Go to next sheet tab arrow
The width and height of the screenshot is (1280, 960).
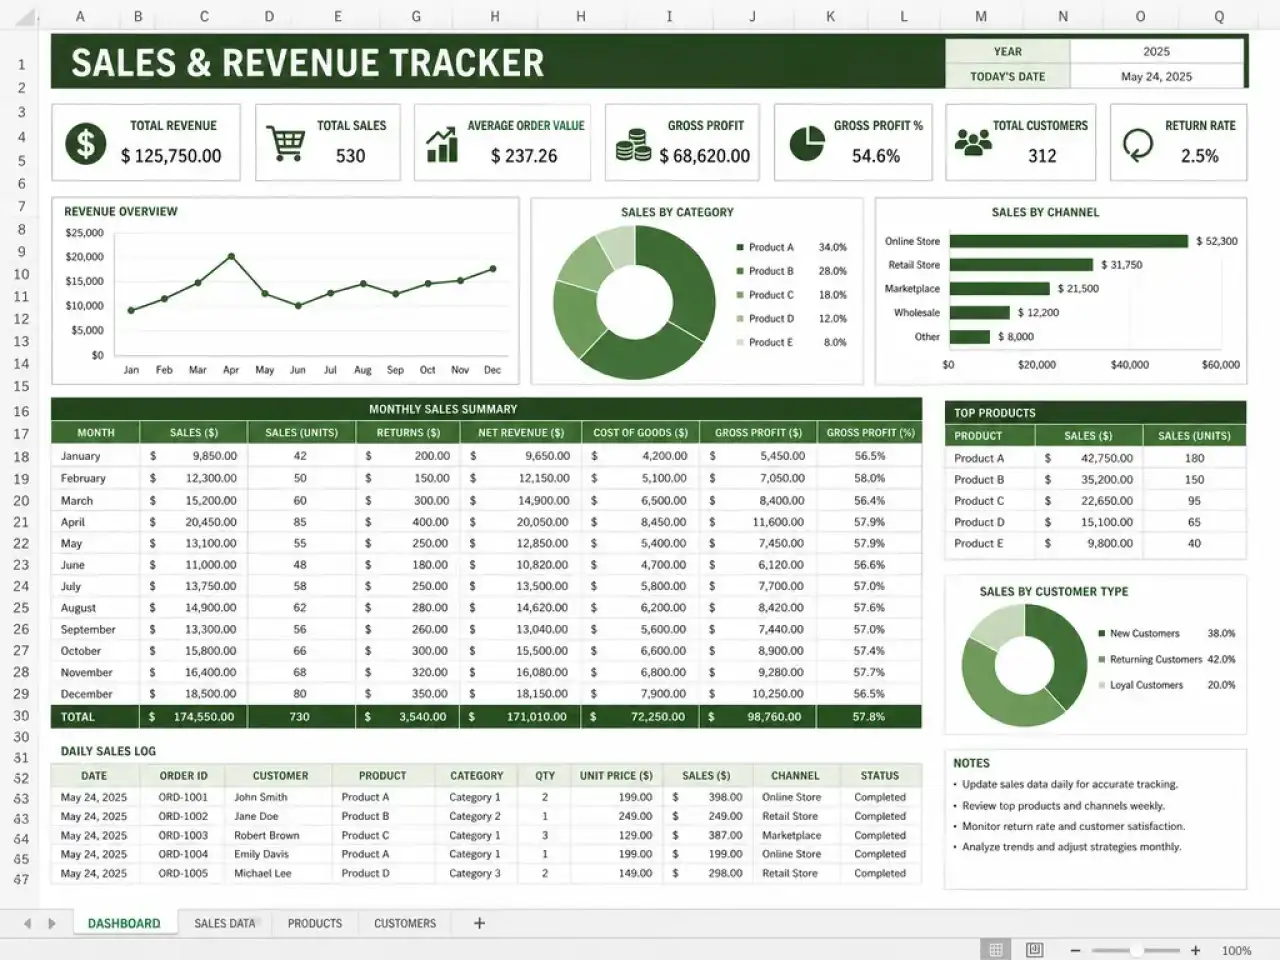click(x=52, y=923)
